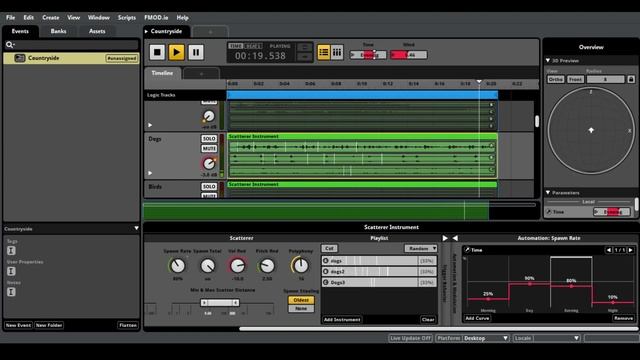Click the search magnifier icon in Events browser
Viewport: 640px width, 360px height.
point(10,44)
